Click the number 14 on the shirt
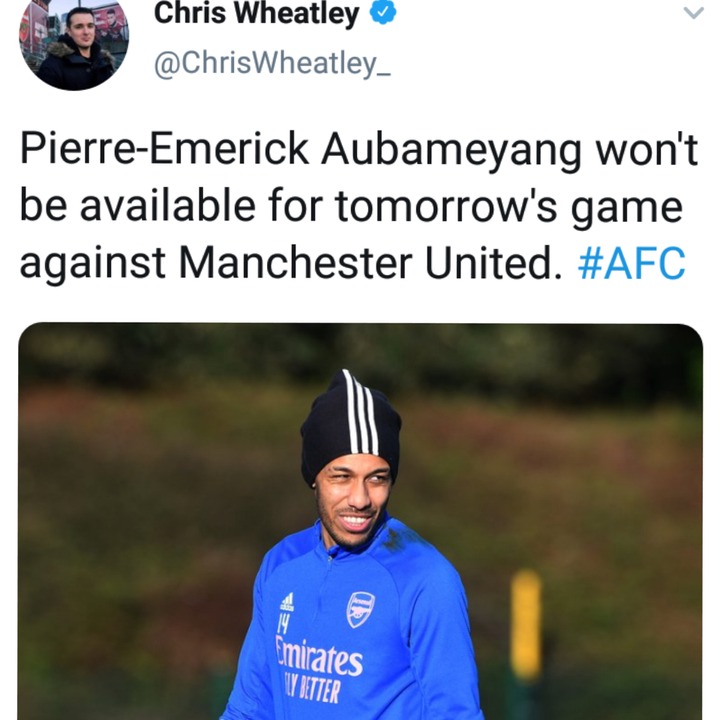This screenshot has width=720, height=720. pyautogui.click(x=284, y=623)
